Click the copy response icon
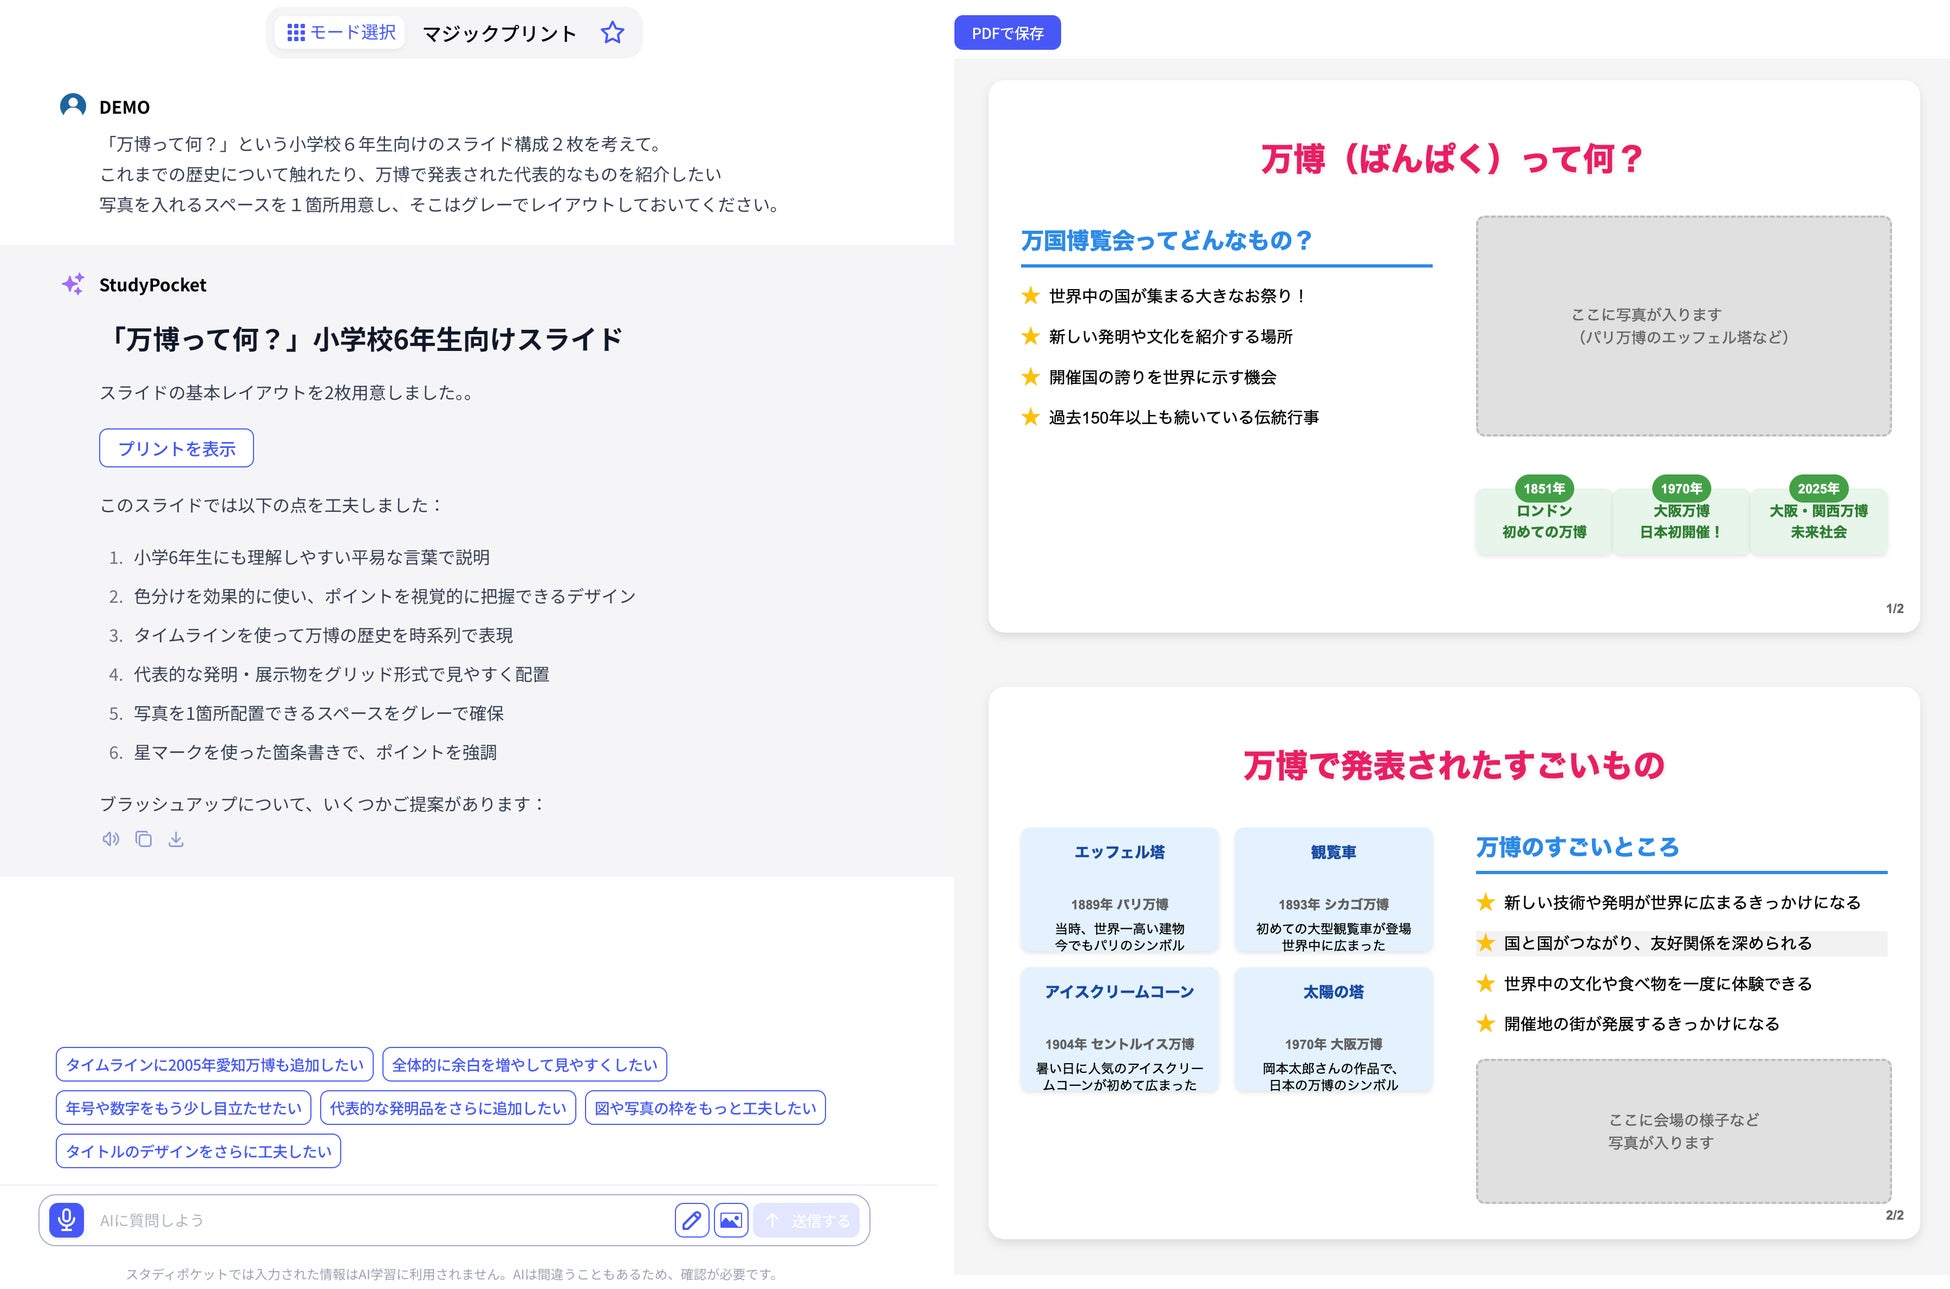 tap(144, 839)
